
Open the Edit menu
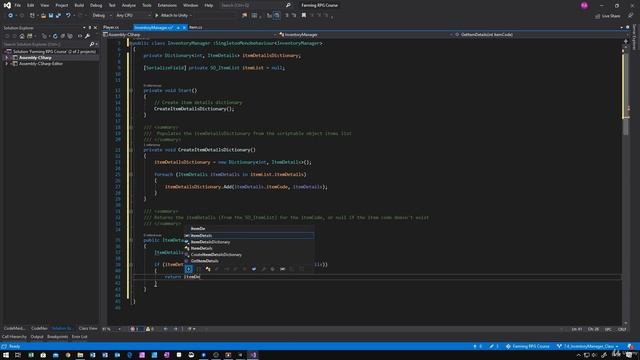31,5
